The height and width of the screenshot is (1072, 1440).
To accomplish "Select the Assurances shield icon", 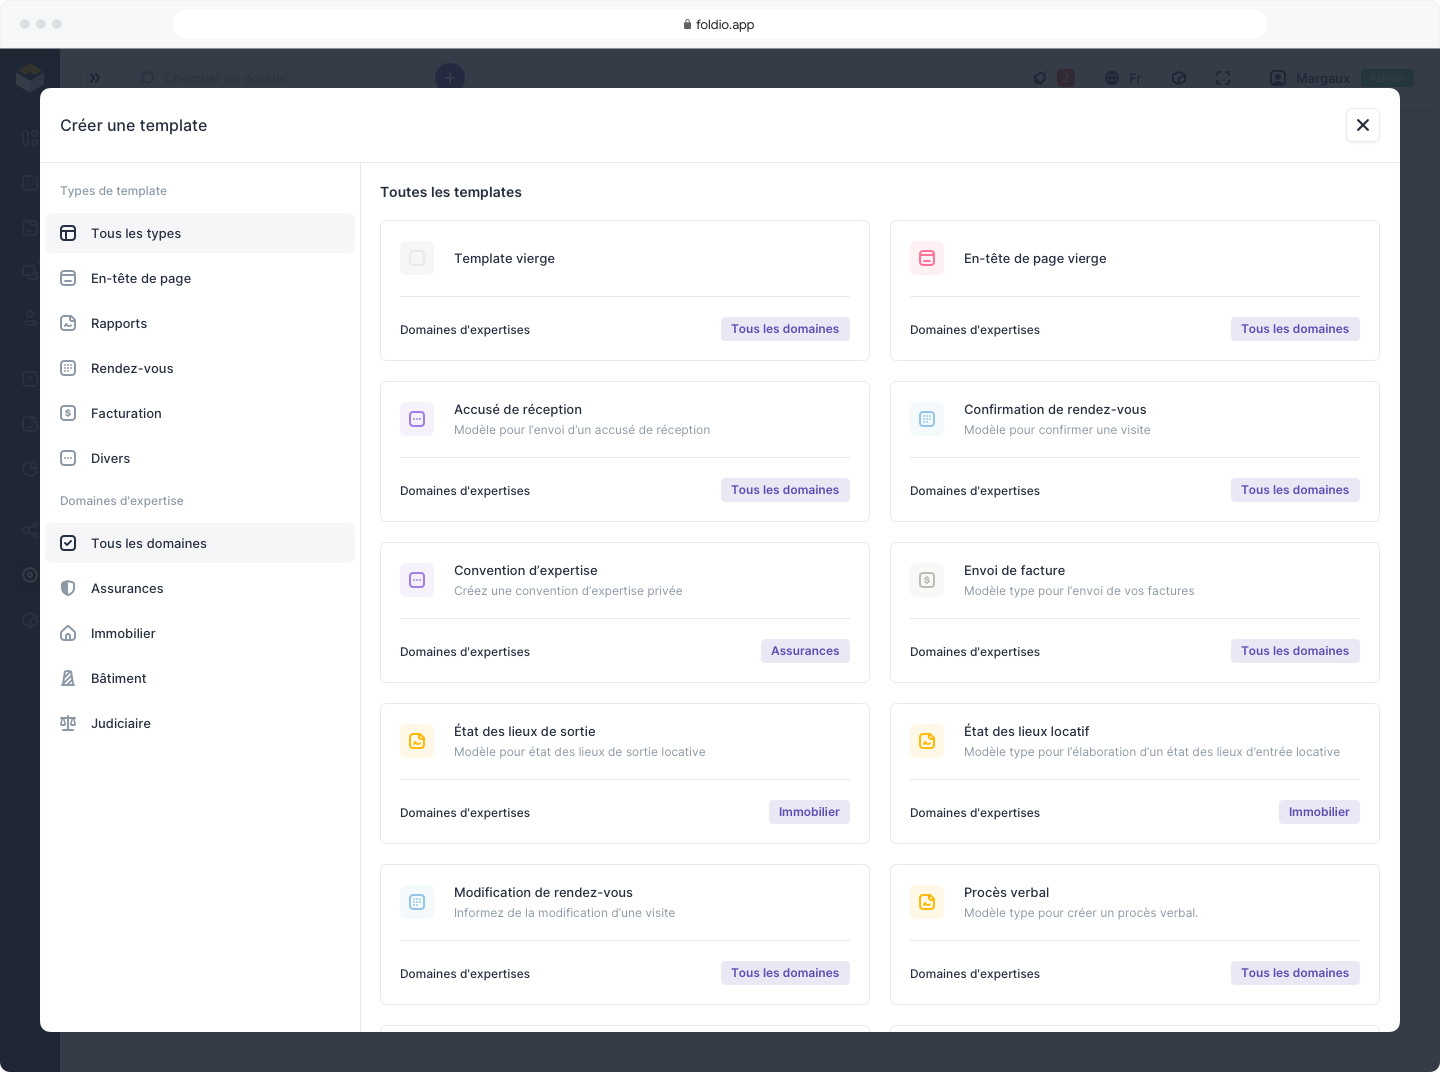I will pos(68,588).
